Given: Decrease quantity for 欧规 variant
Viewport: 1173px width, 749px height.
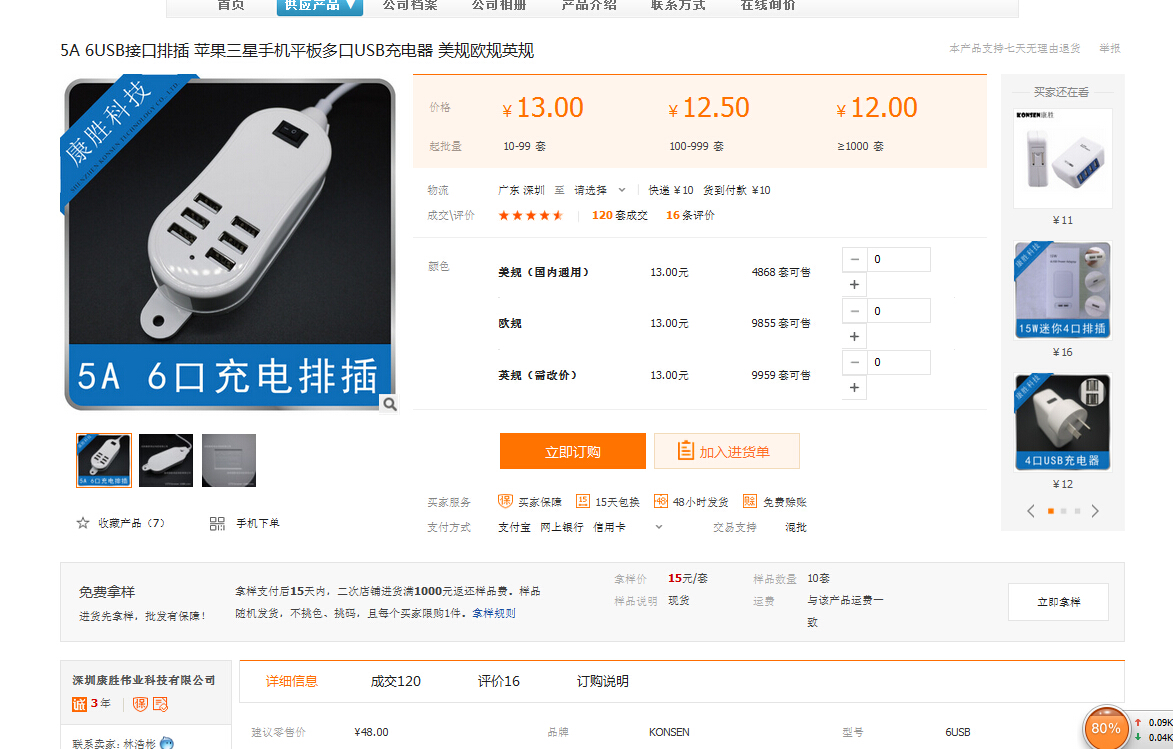Looking at the screenshot, I should [x=854, y=311].
